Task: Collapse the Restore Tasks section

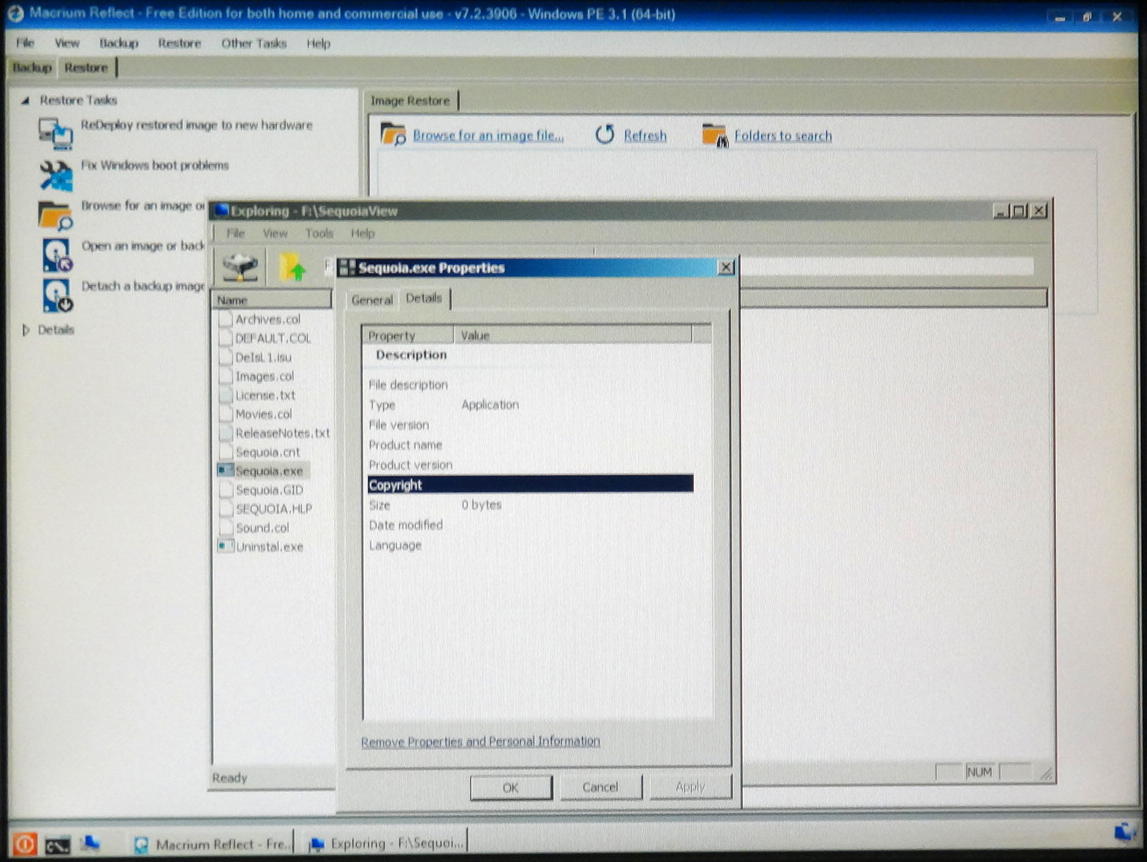Action: pos(26,100)
